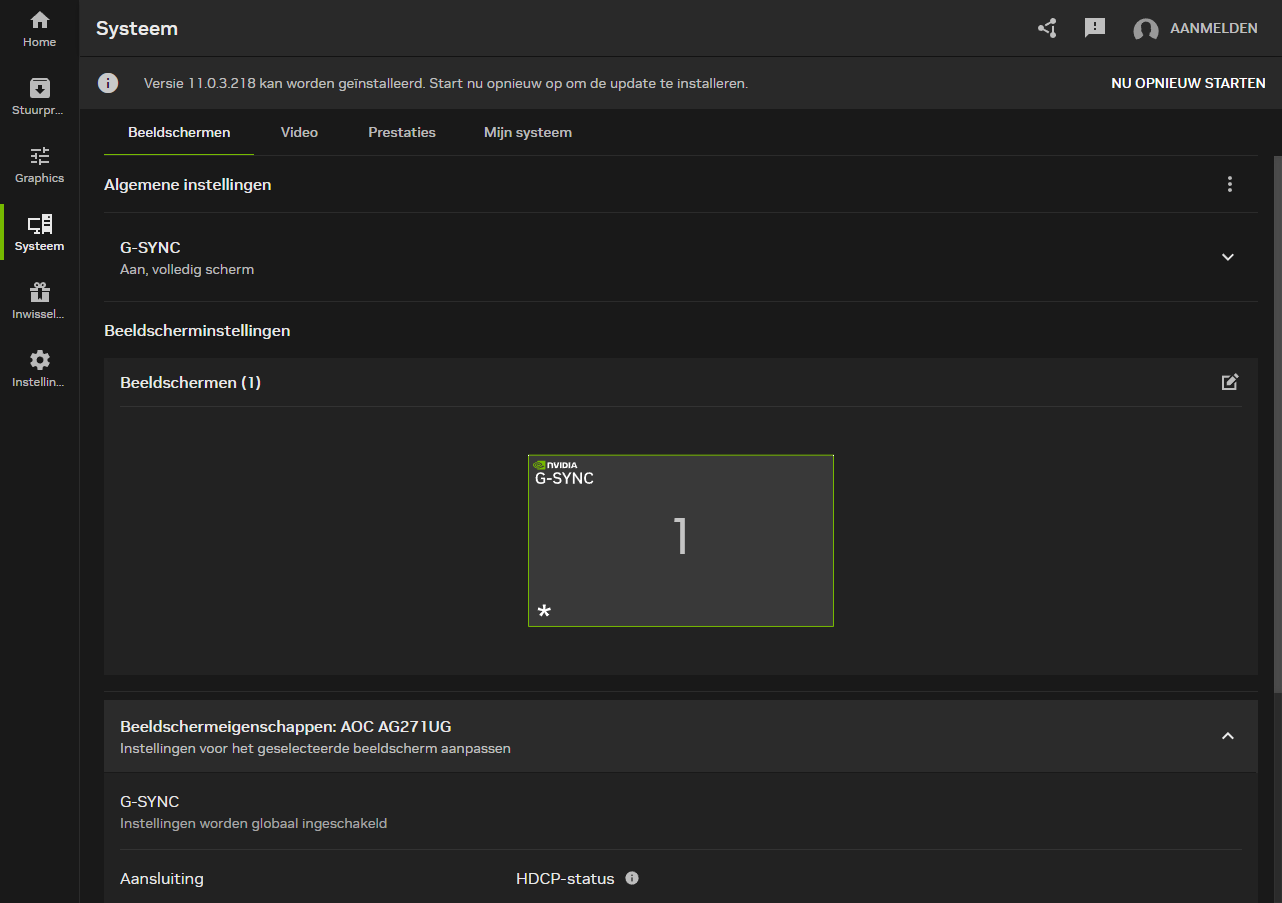
Task: Click NU OPNIEUW STARTEN button
Action: click(x=1188, y=83)
